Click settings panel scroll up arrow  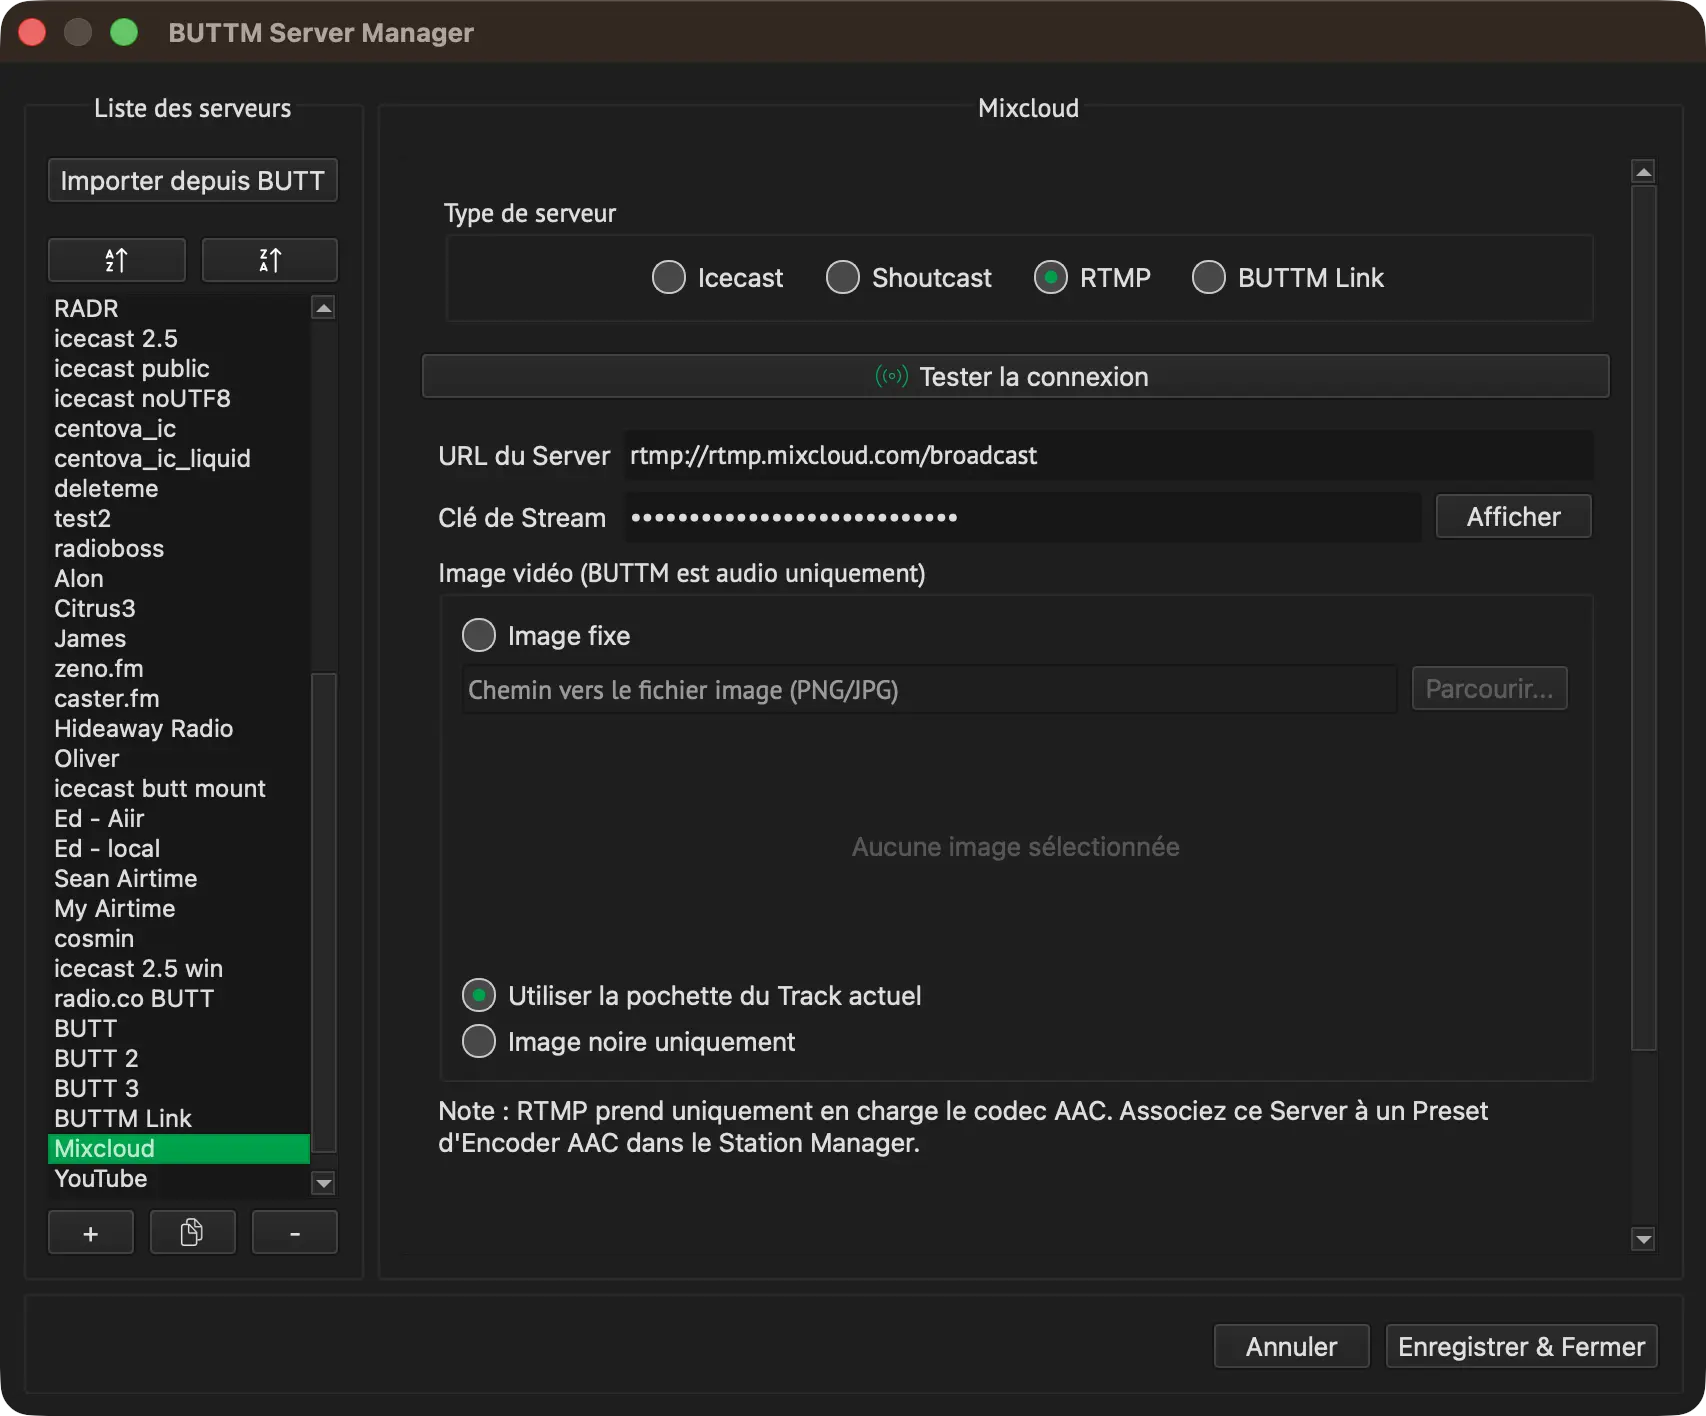[1643, 171]
